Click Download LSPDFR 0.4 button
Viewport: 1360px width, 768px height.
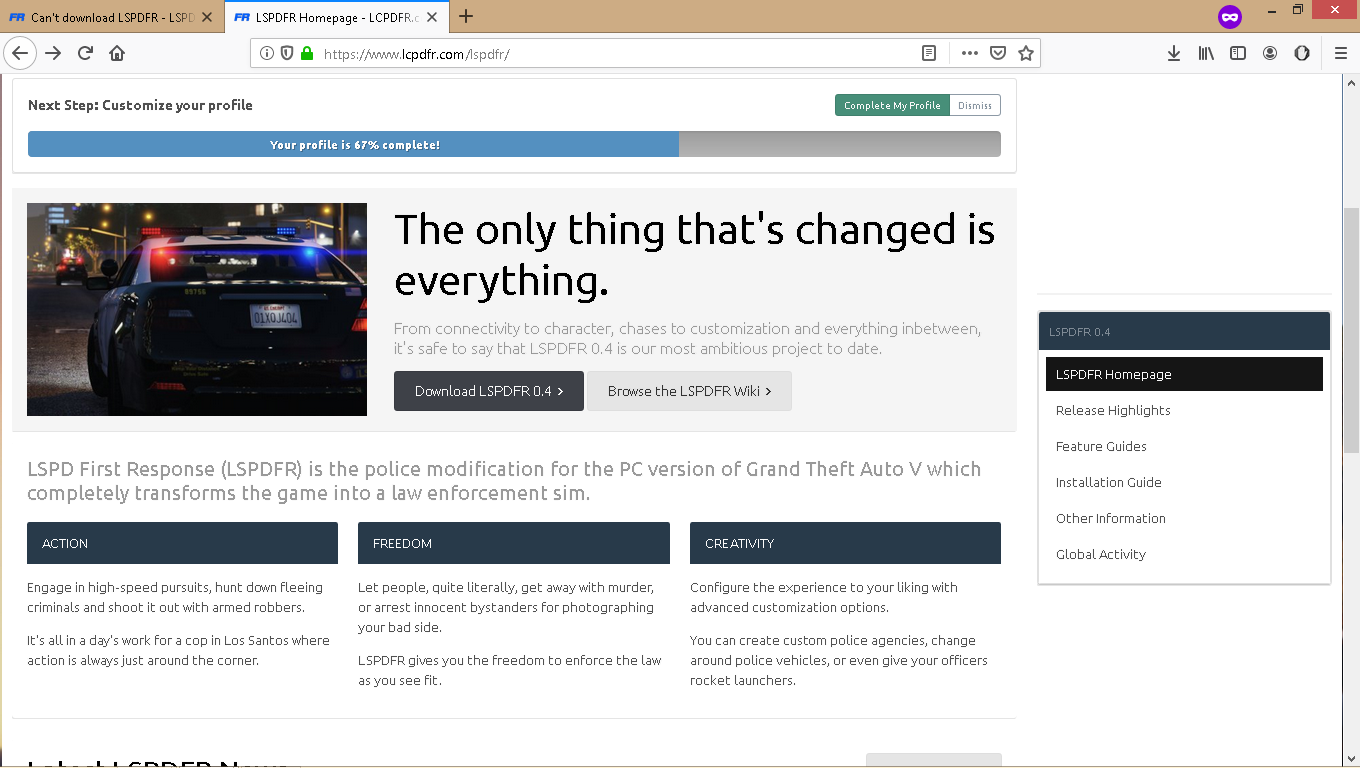click(489, 391)
